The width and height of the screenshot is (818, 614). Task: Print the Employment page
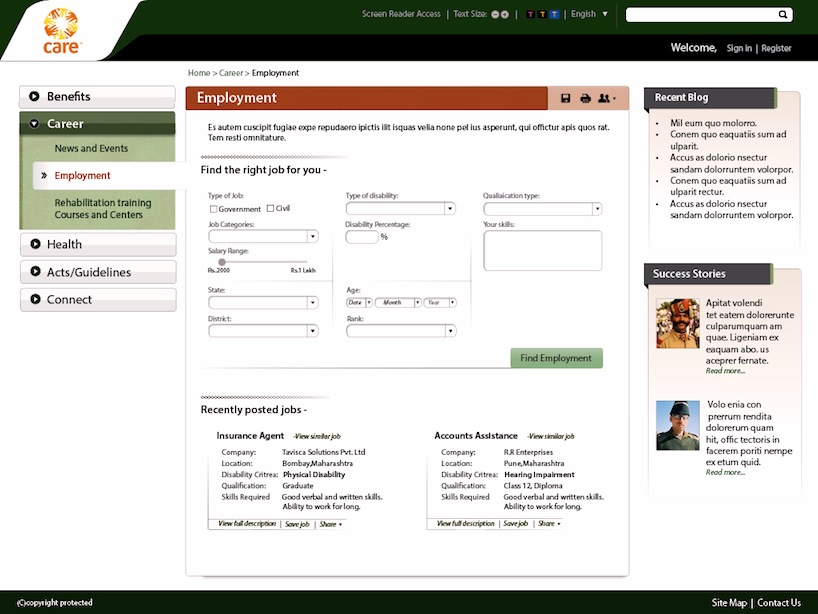pyautogui.click(x=585, y=97)
